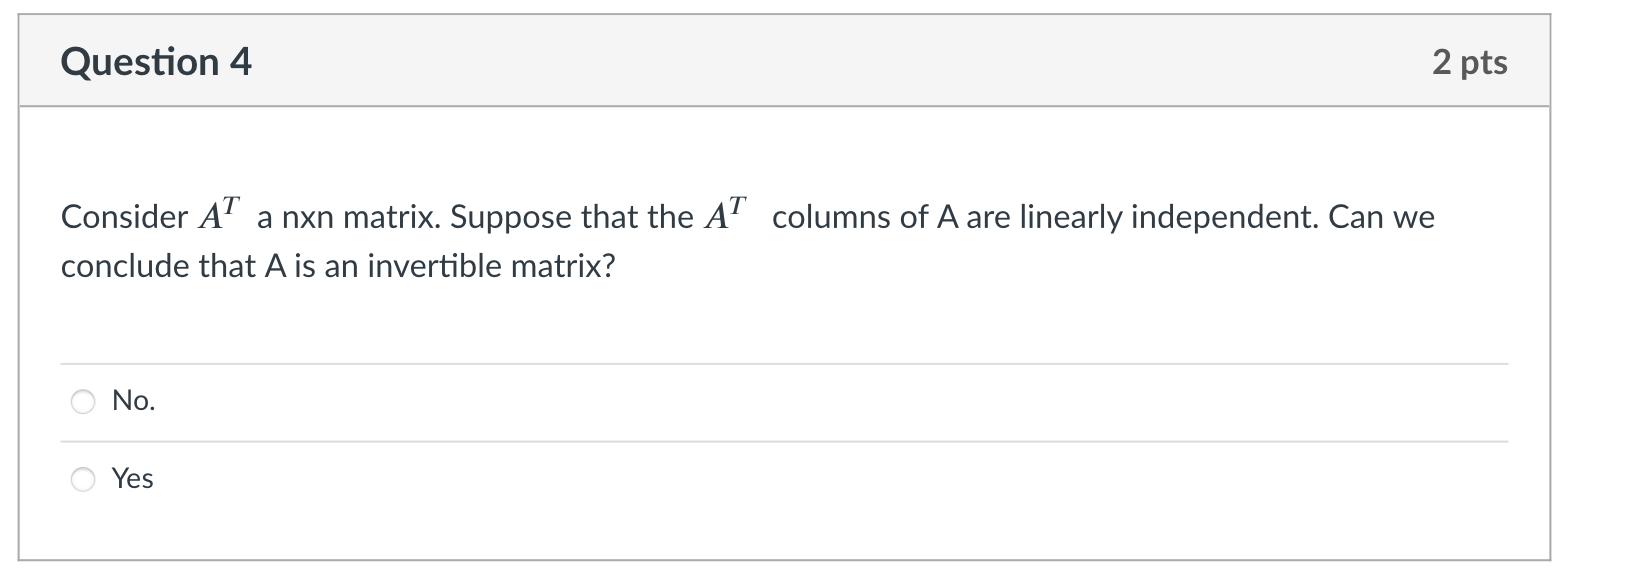The image size is (1628, 588).
Task: Click the circle next to "Yes"
Action: 84,479
